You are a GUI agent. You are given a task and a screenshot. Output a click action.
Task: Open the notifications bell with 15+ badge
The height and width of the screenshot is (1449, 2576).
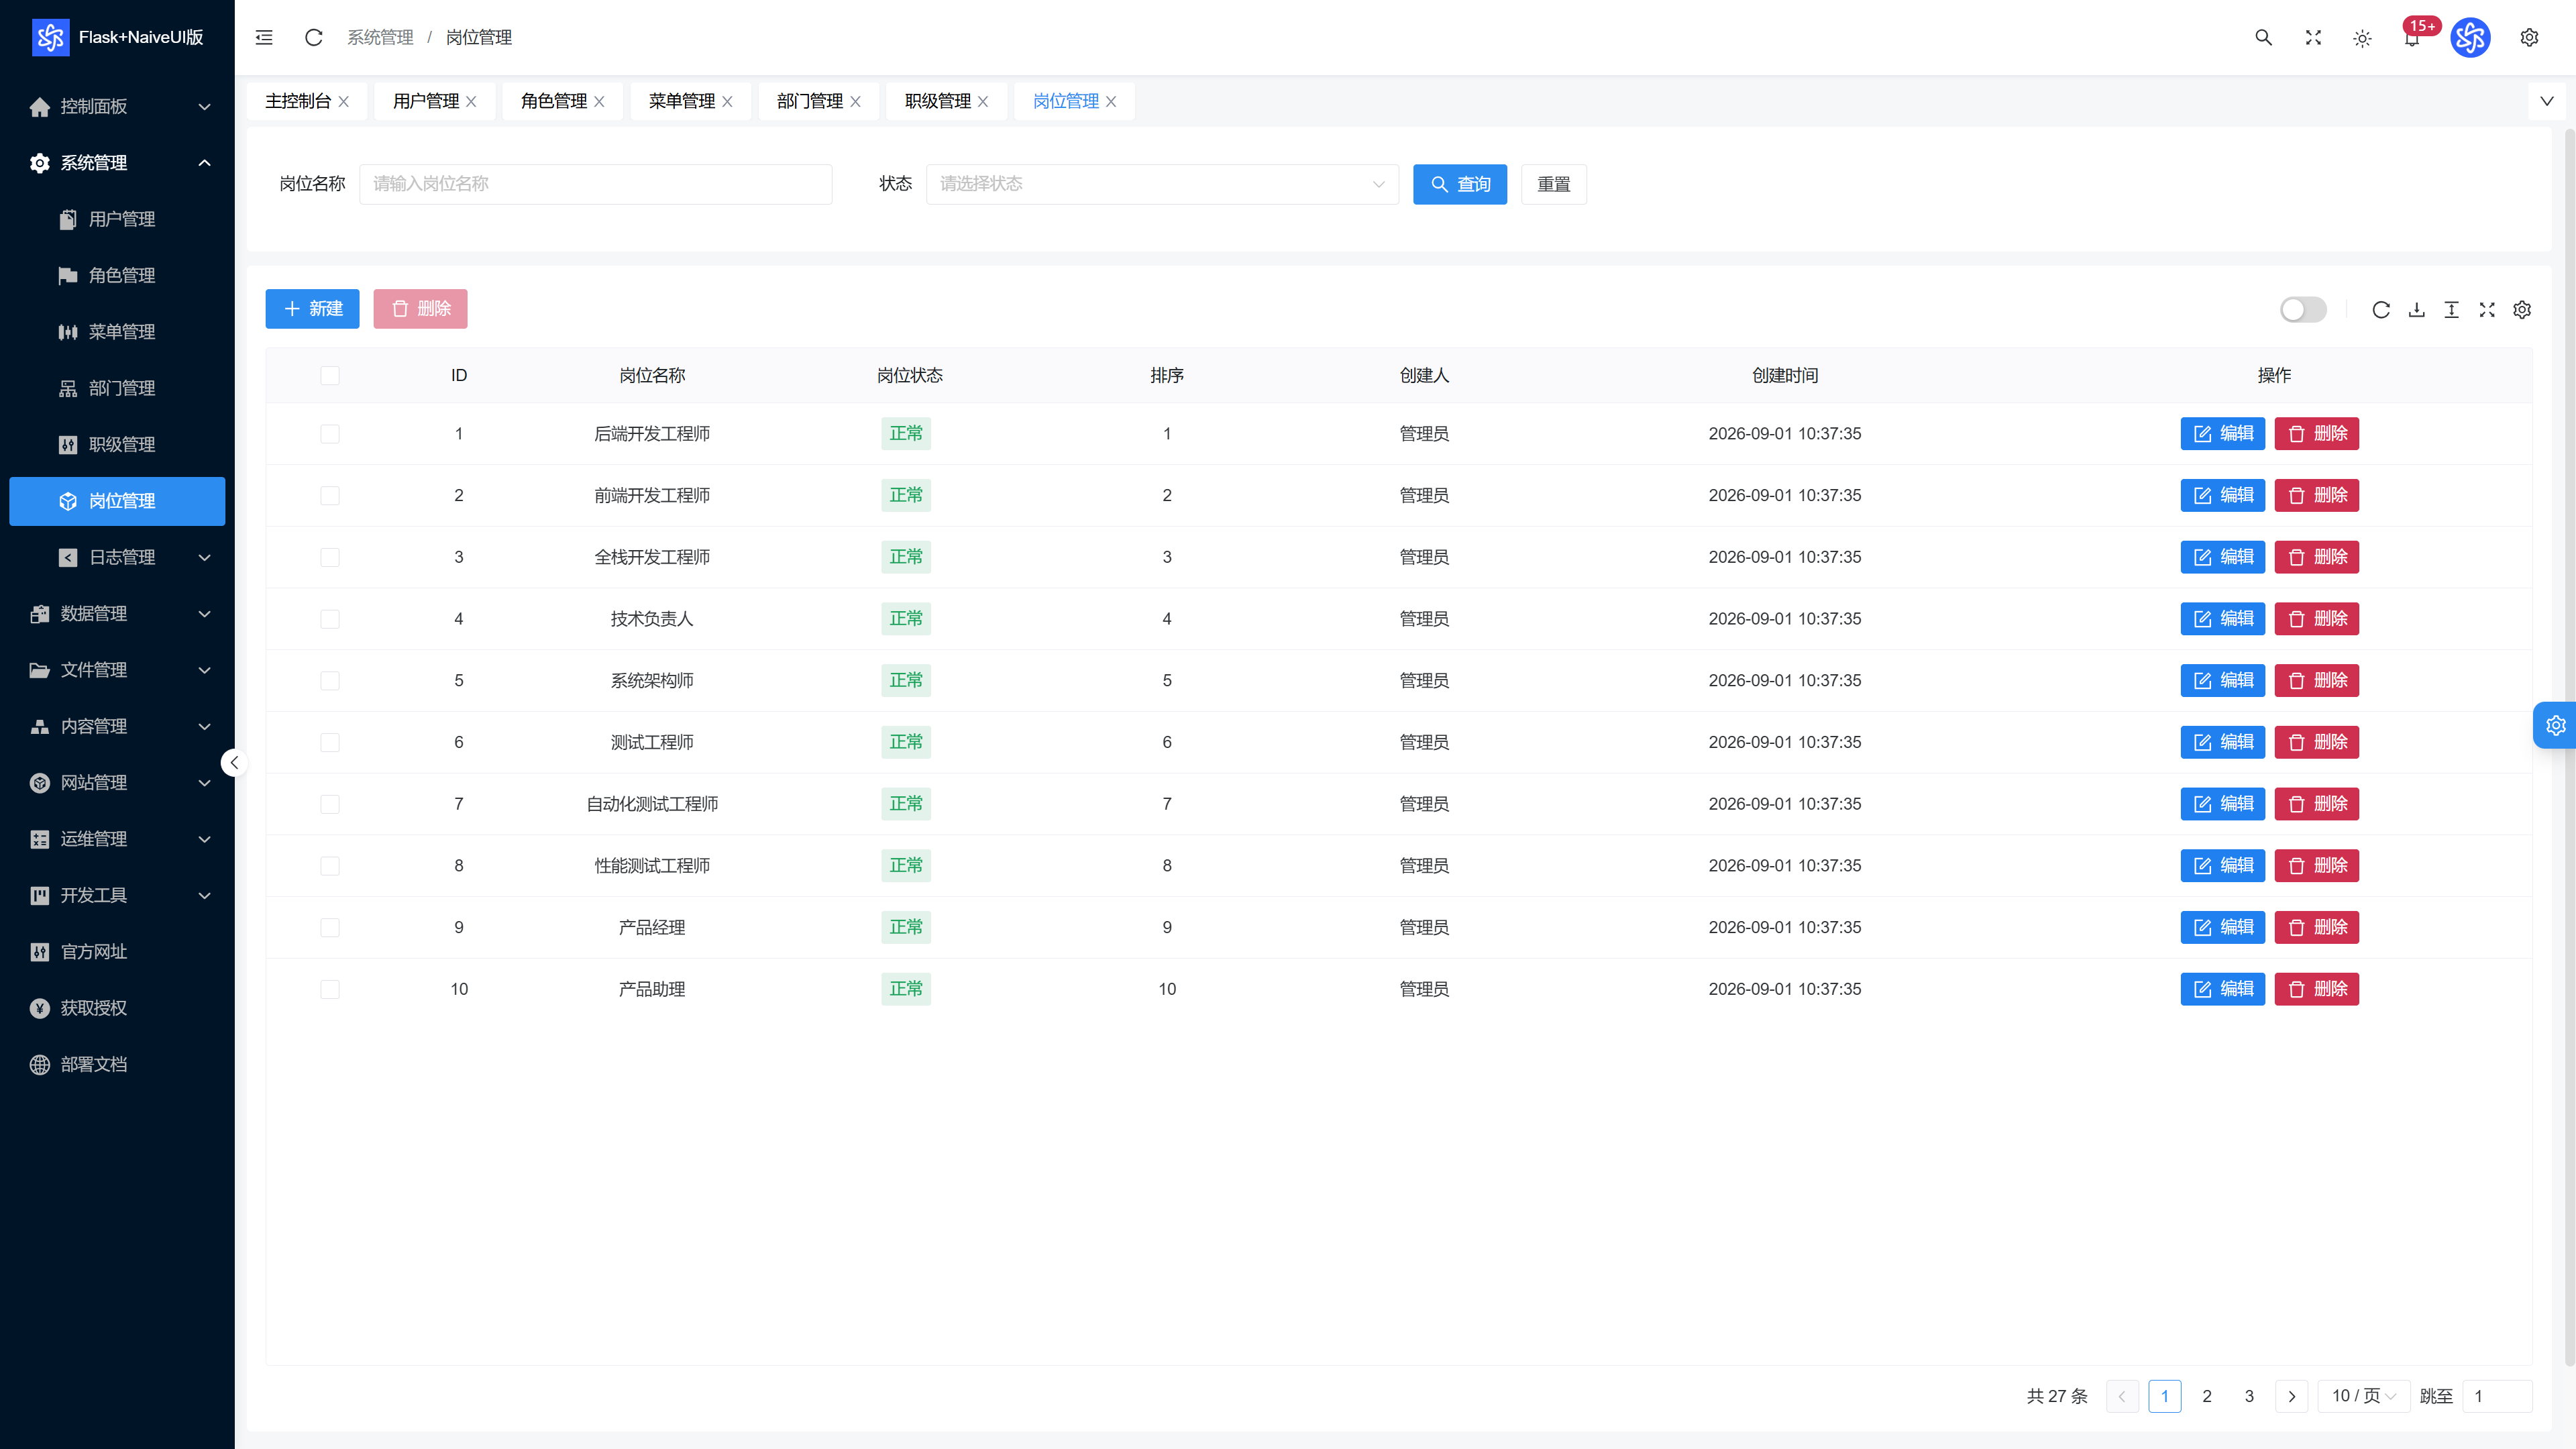[2413, 36]
